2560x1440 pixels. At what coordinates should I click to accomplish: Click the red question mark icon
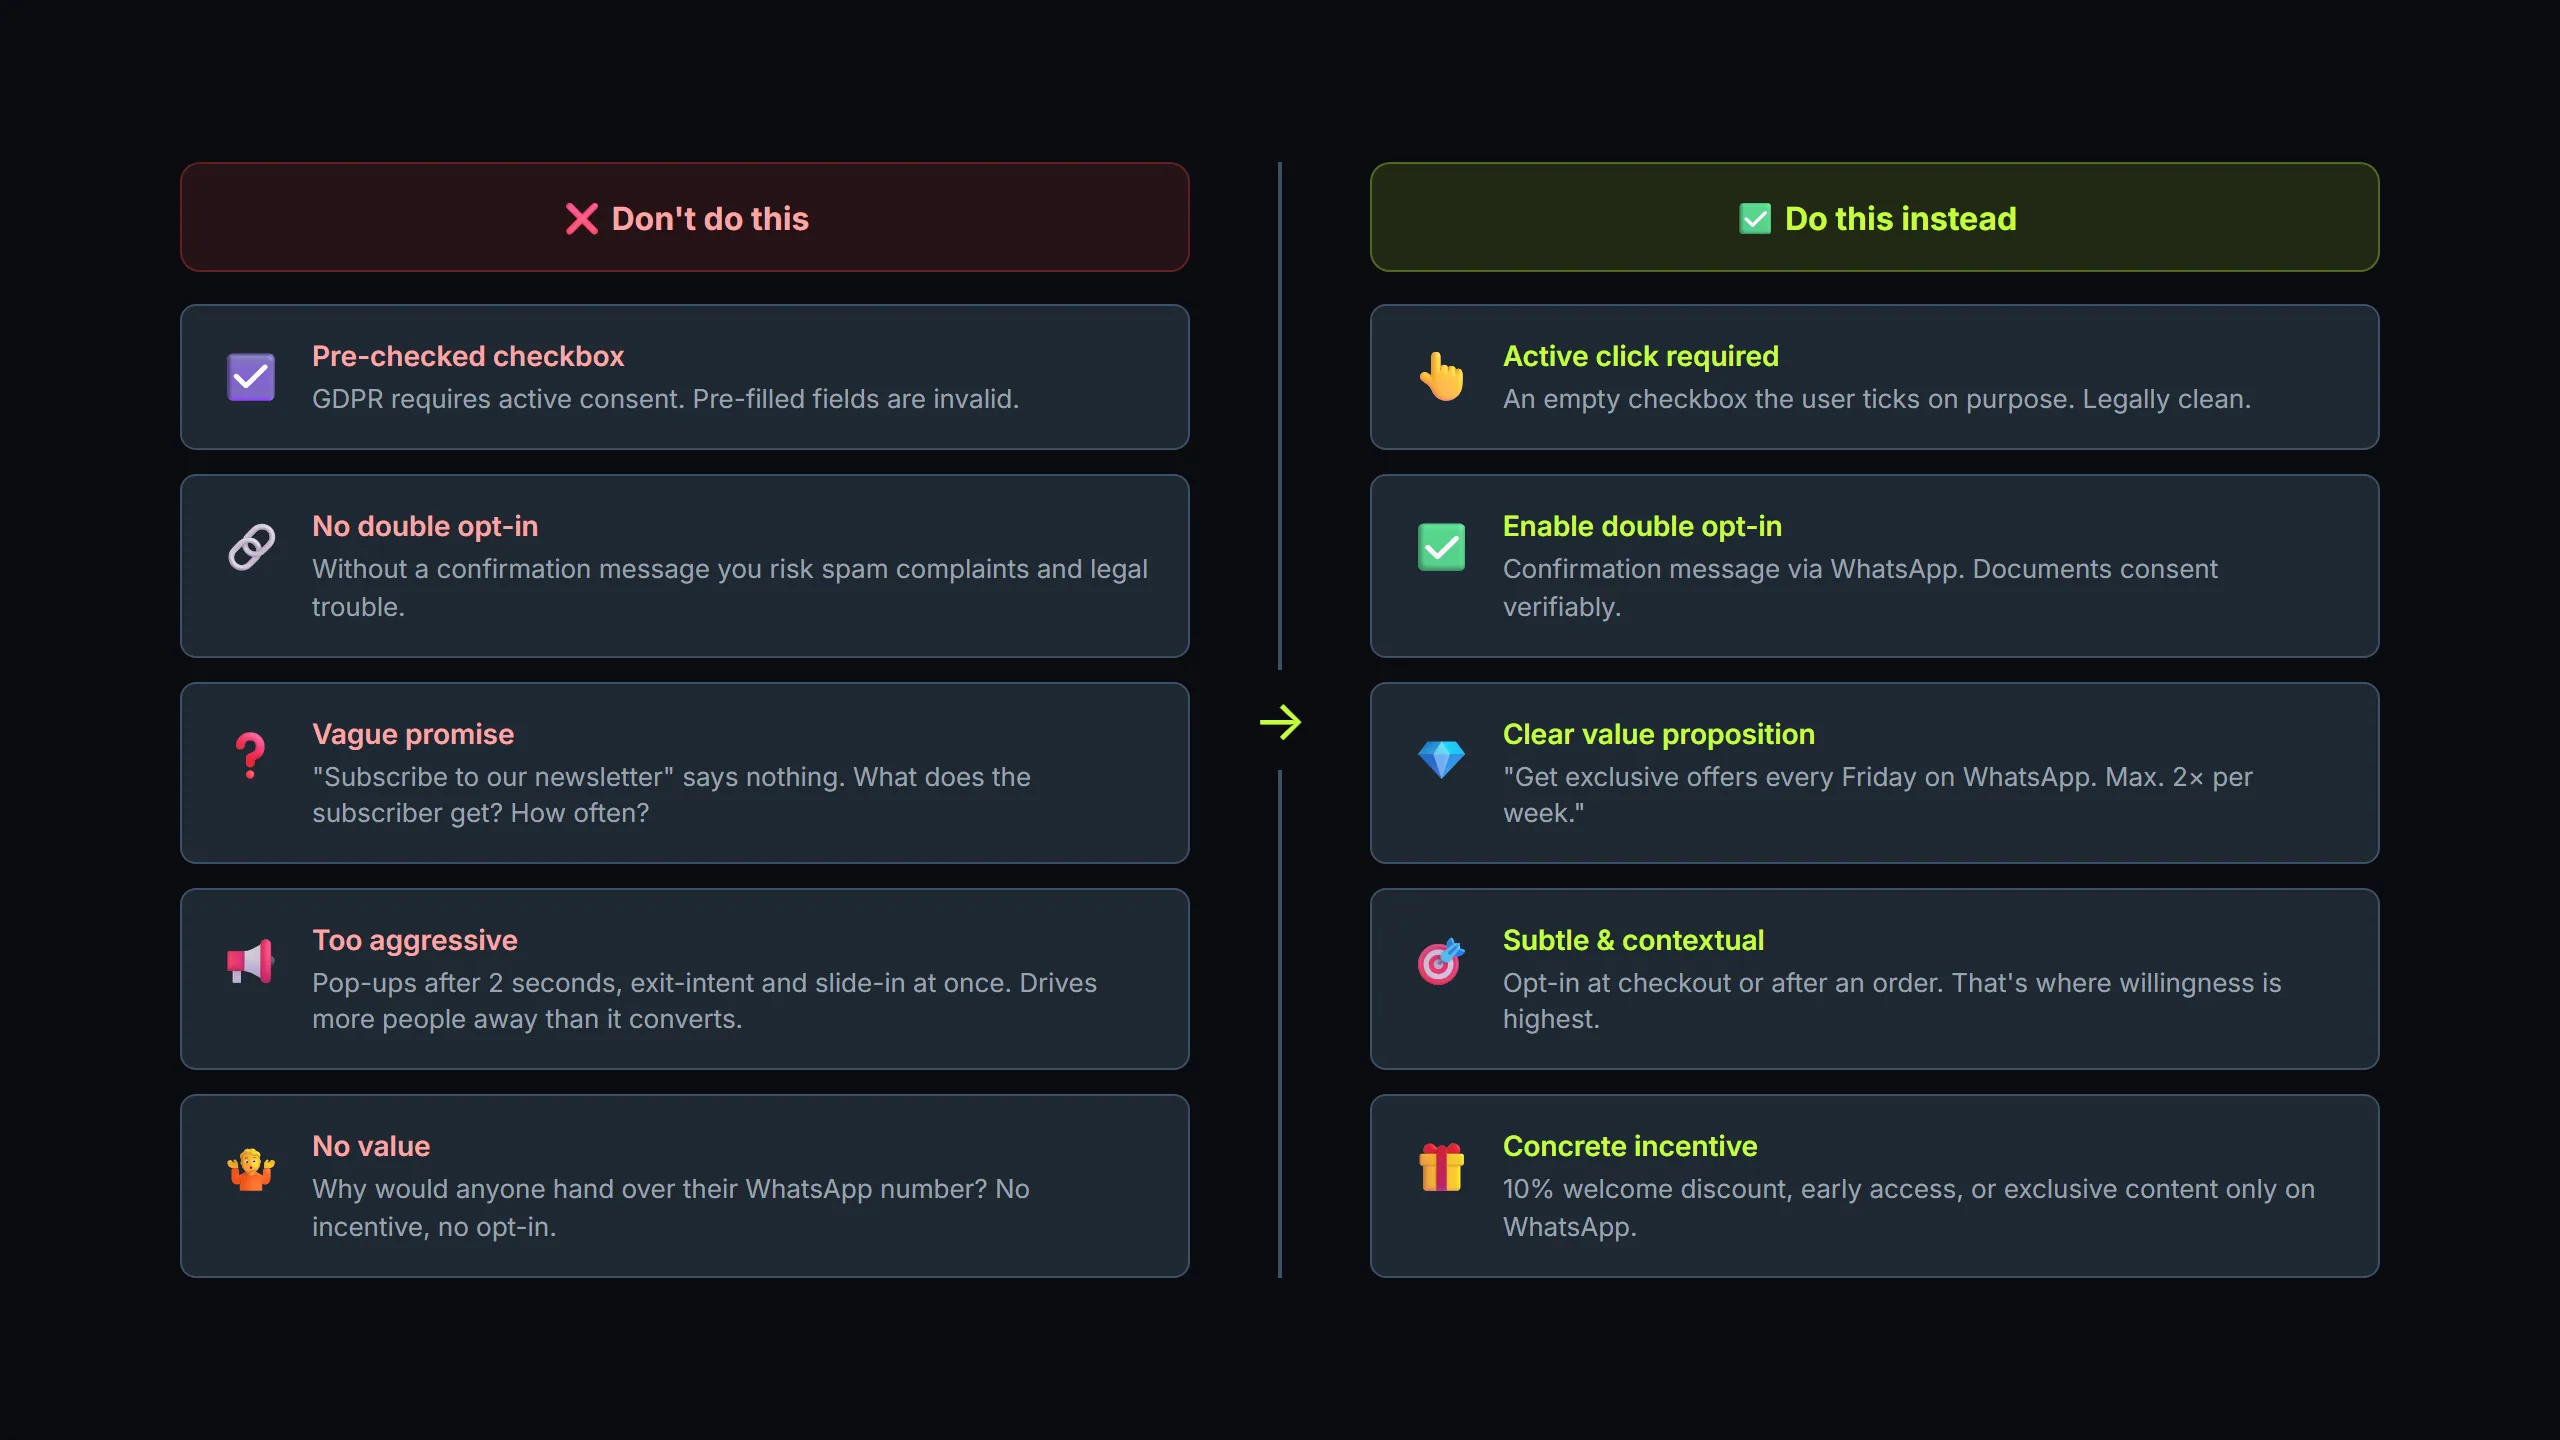(251, 755)
